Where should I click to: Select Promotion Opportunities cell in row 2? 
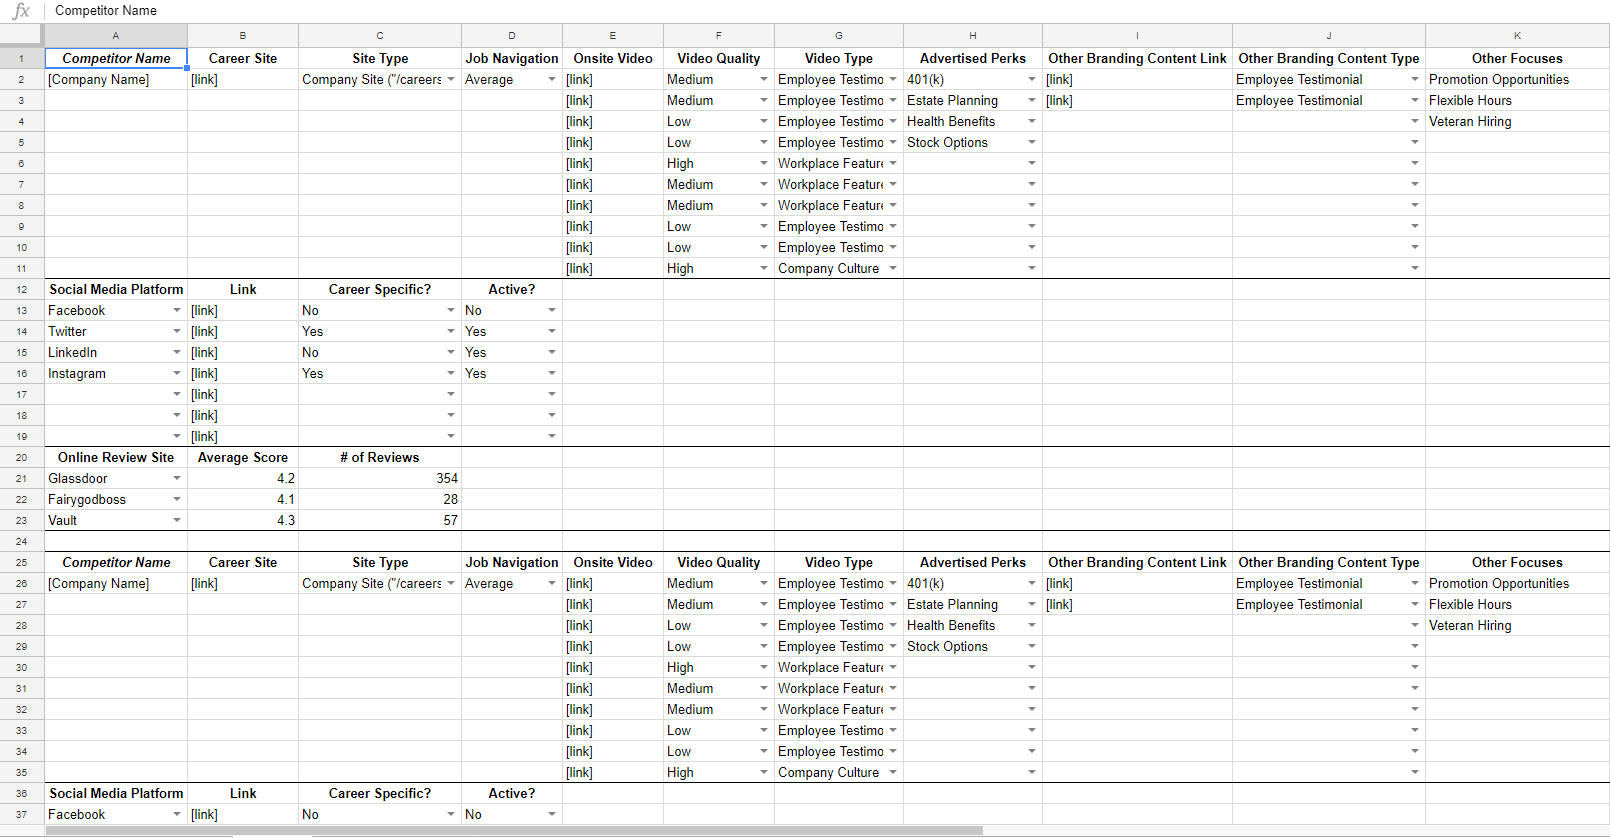(x=1517, y=79)
